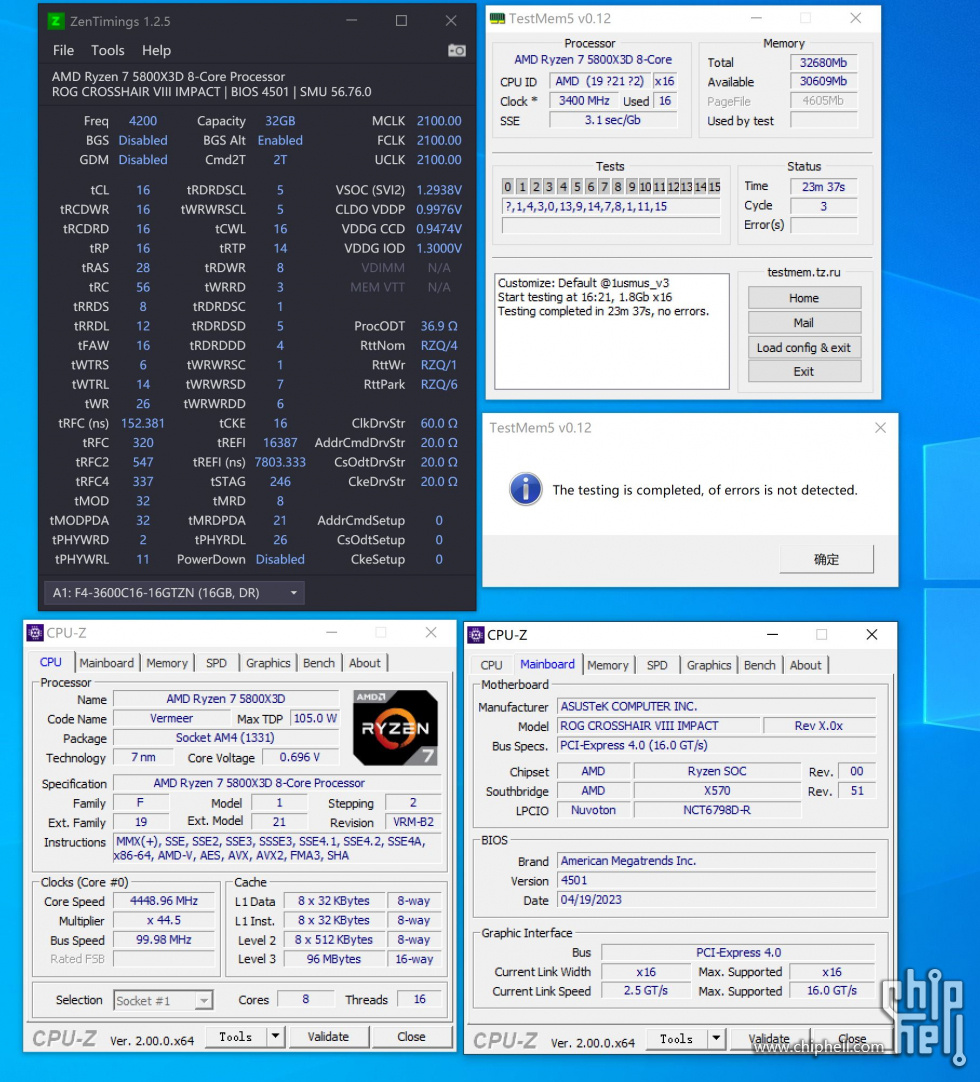Click the BIOS version 4501 field
The width and height of the screenshot is (980, 1082).
[x=716, y=880]
